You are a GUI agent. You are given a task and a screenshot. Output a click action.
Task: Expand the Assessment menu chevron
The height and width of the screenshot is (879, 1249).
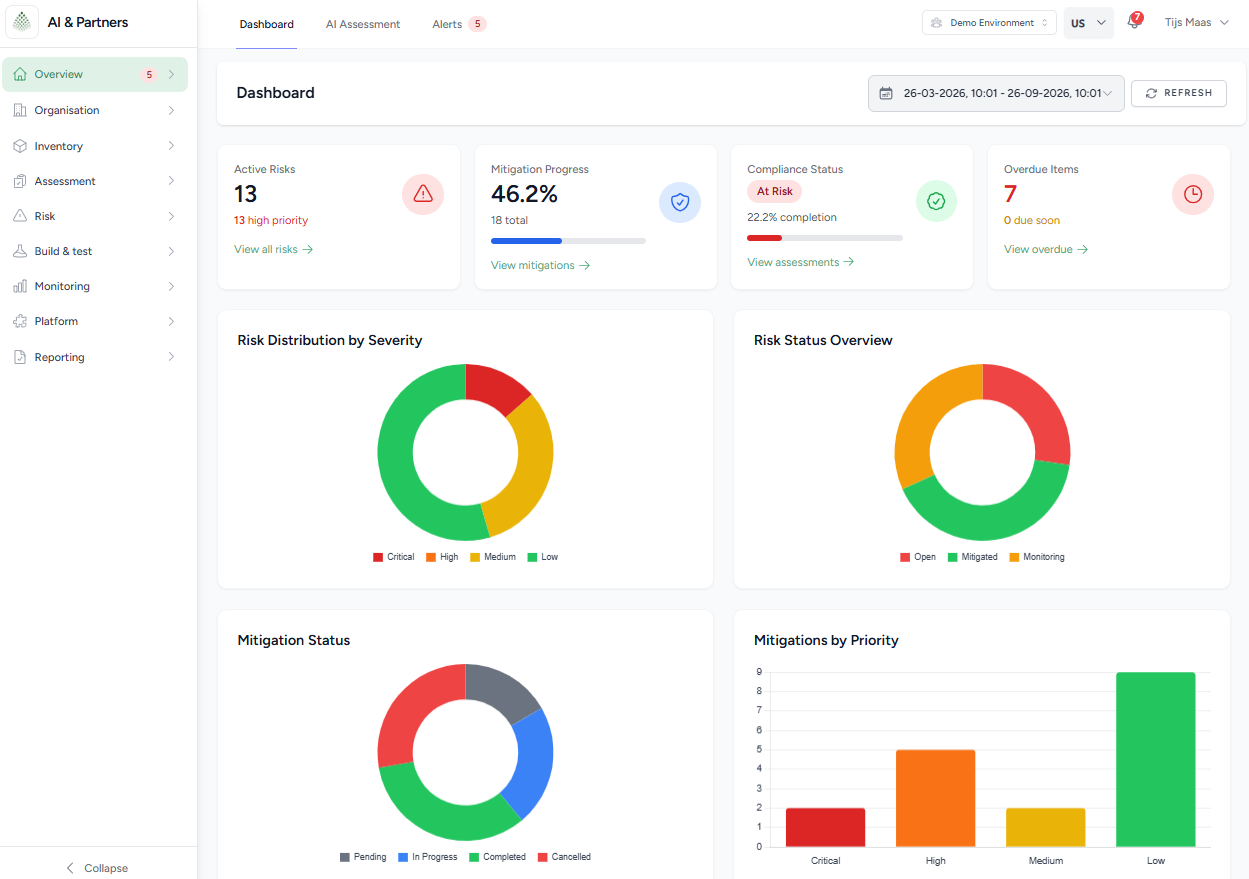[x=172, y=181]
